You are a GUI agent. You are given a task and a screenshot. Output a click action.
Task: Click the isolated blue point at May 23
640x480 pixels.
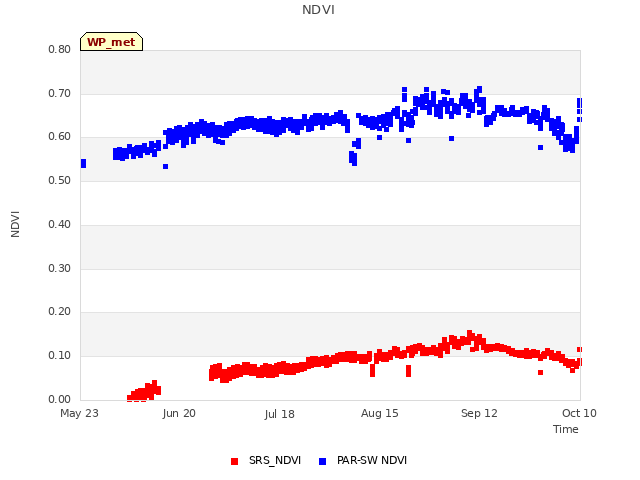(x=83, y=163)
